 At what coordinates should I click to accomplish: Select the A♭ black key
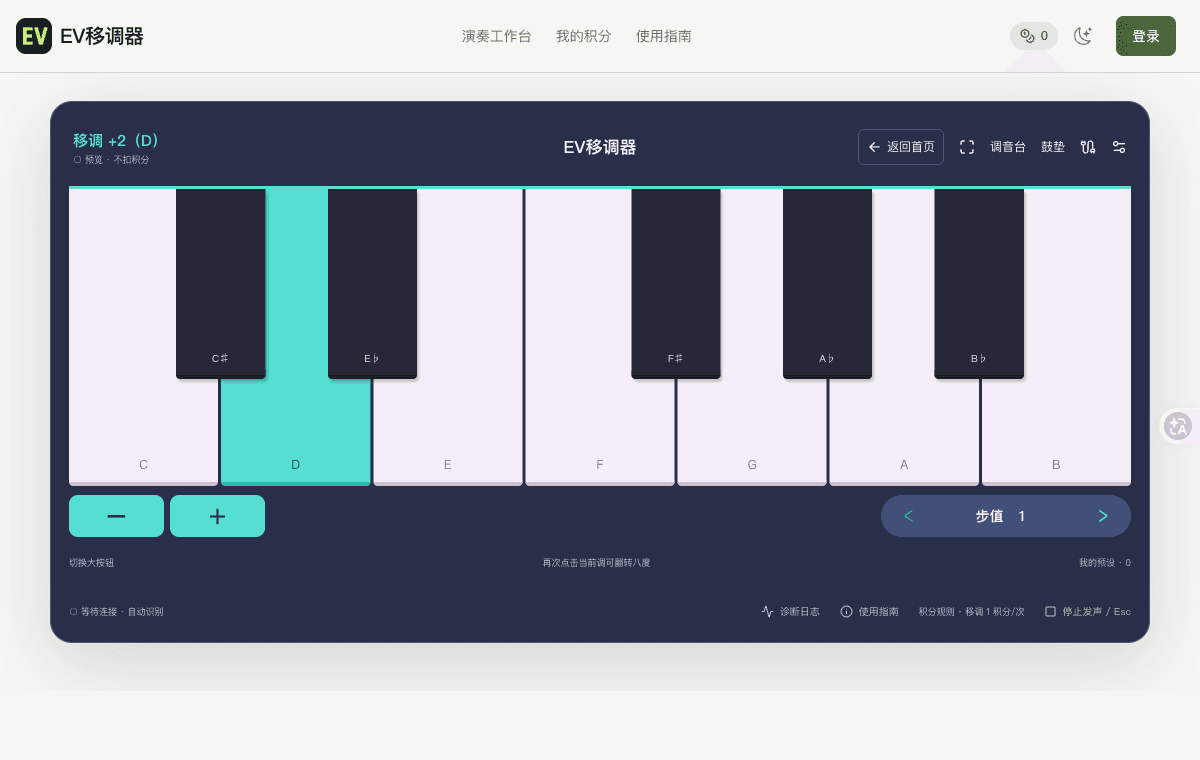pyautogui.click(x=827, y=283)
